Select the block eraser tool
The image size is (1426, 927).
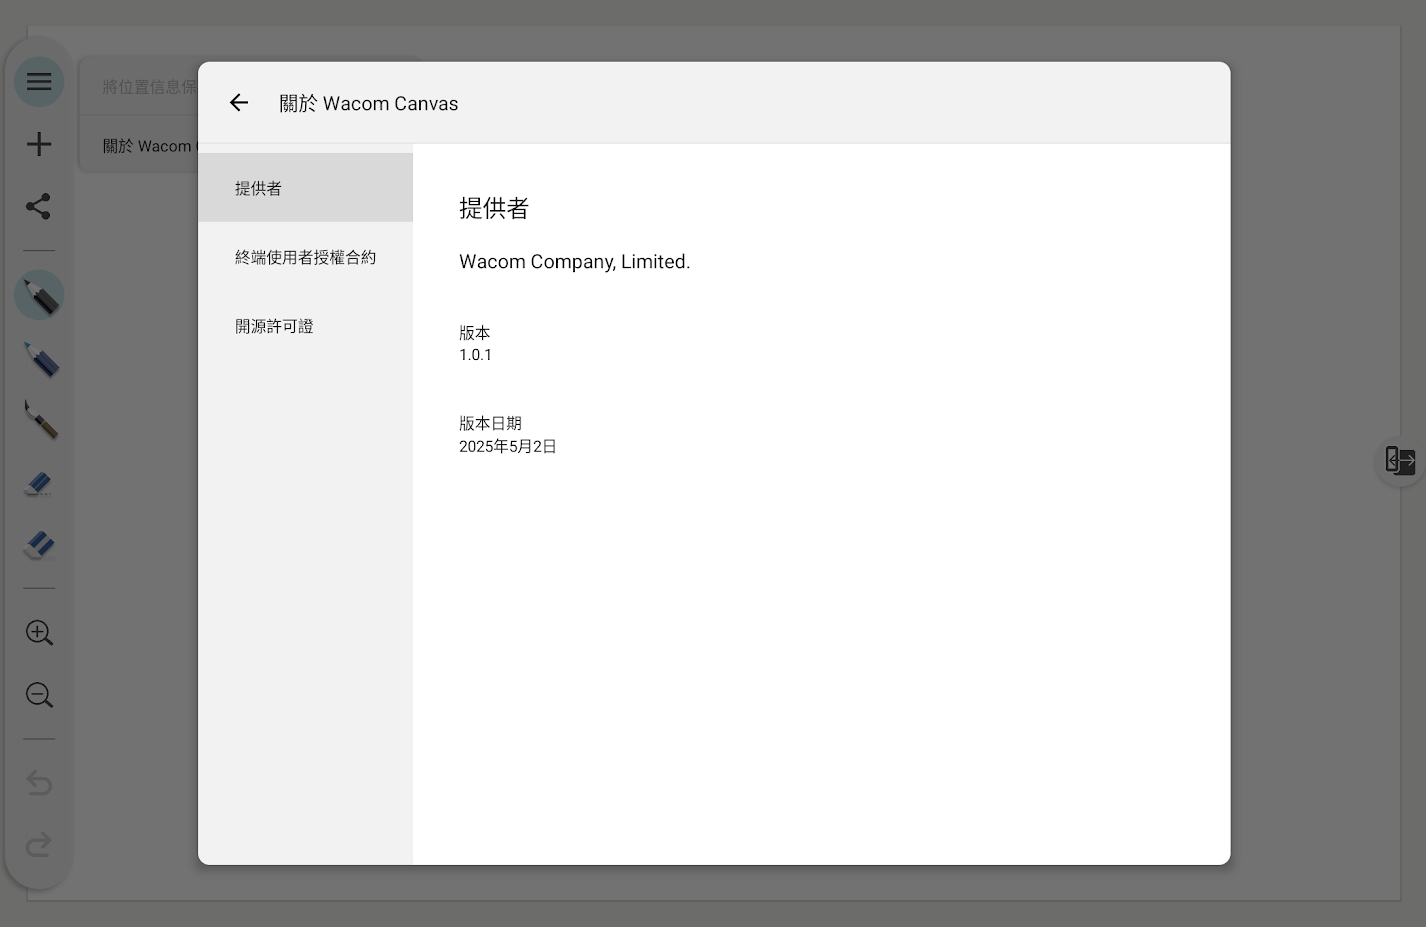(x=39, y=545)
